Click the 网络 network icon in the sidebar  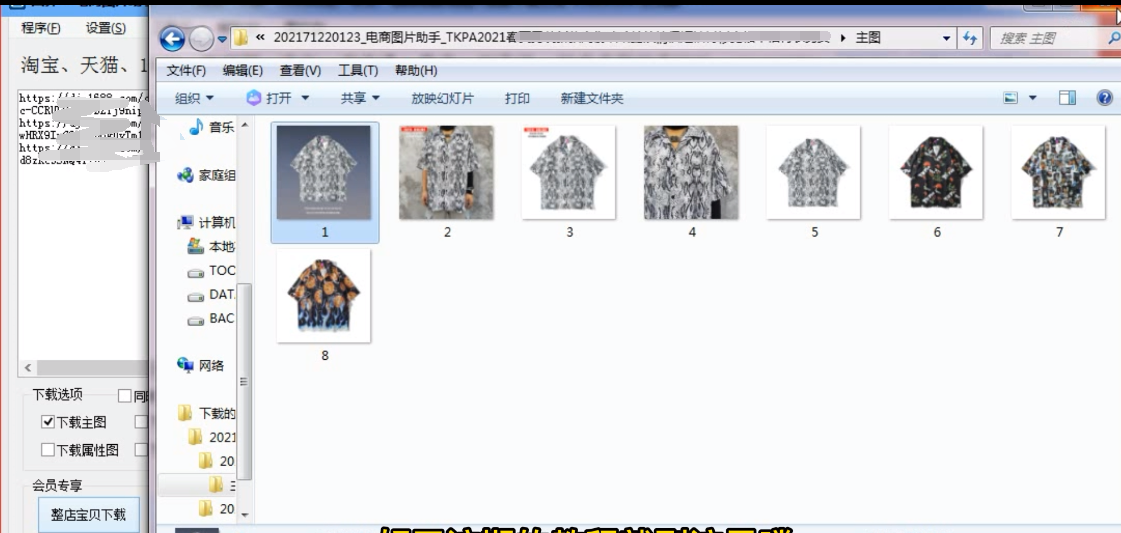point(185,365)
